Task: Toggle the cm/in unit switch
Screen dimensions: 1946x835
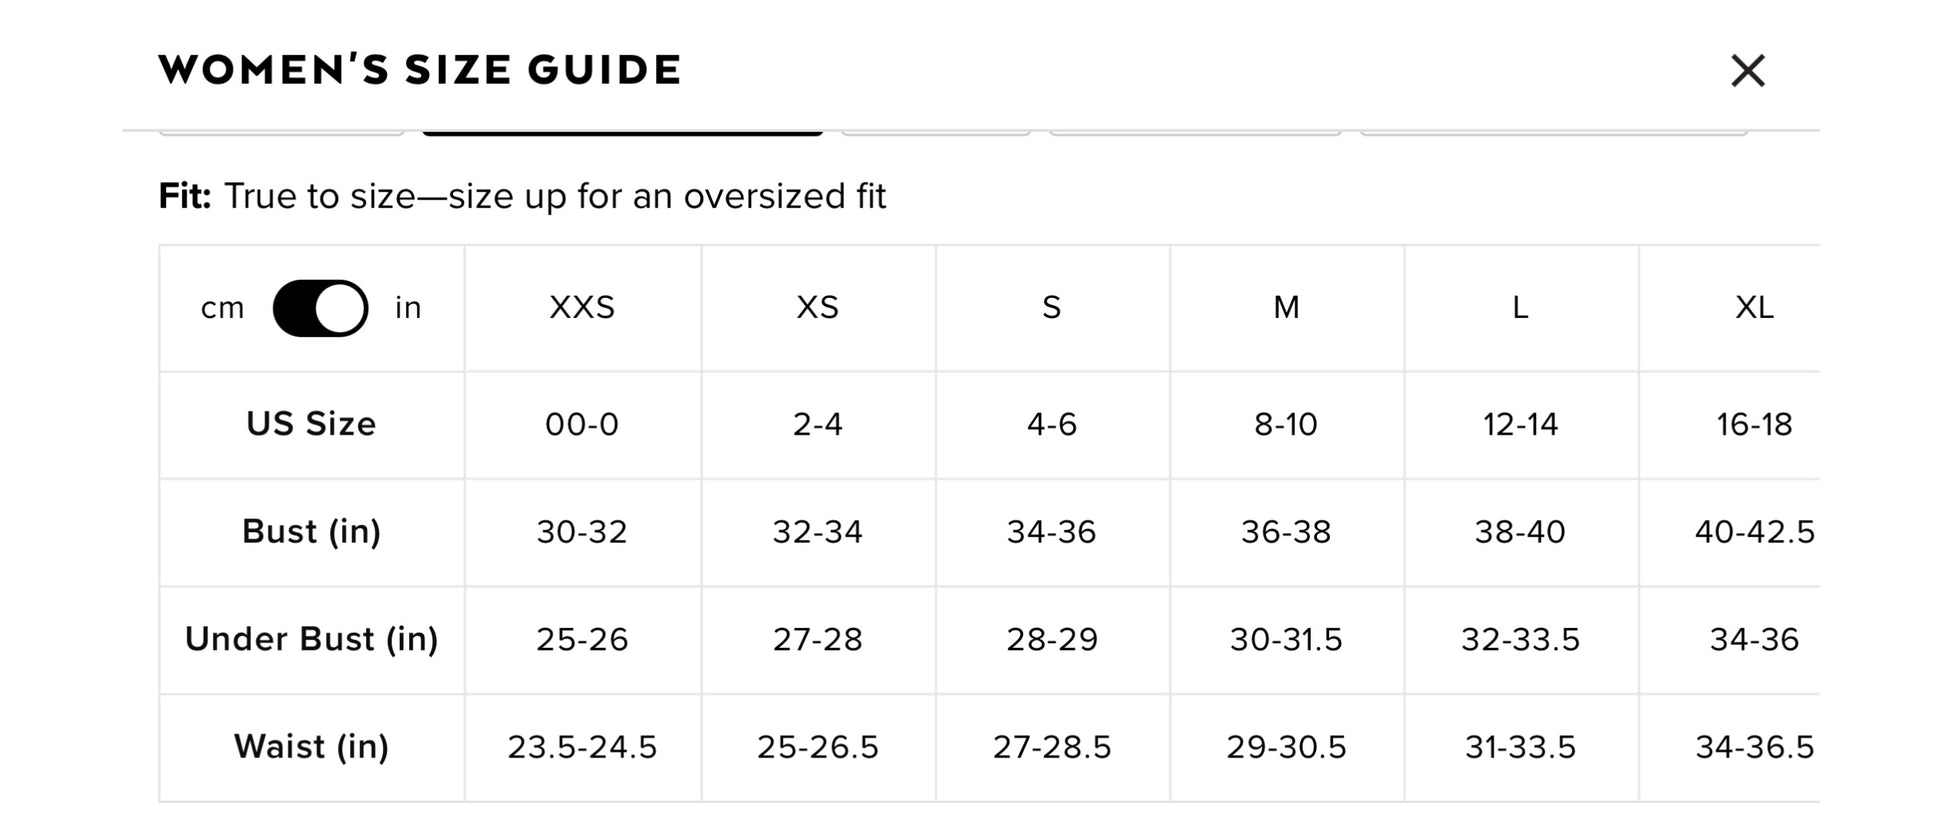Action: (320, 308)
